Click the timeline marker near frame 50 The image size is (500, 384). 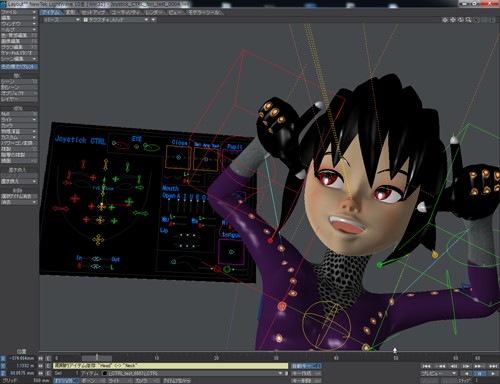(395, 350)
